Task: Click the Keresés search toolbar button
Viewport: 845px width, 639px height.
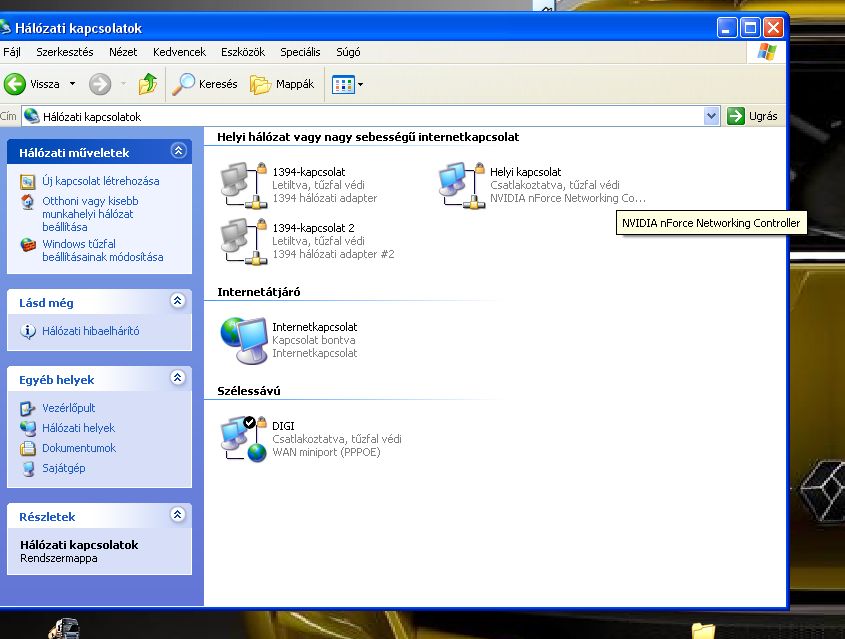Action: pos(206,85)
